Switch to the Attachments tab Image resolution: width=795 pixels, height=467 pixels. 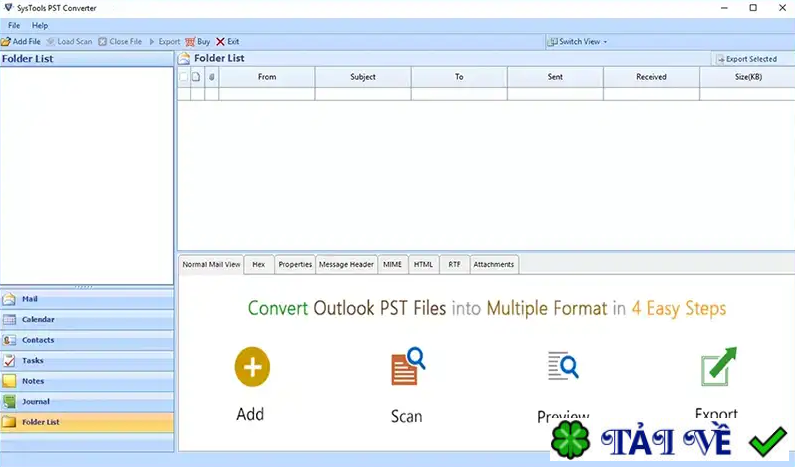pos(494,265)
